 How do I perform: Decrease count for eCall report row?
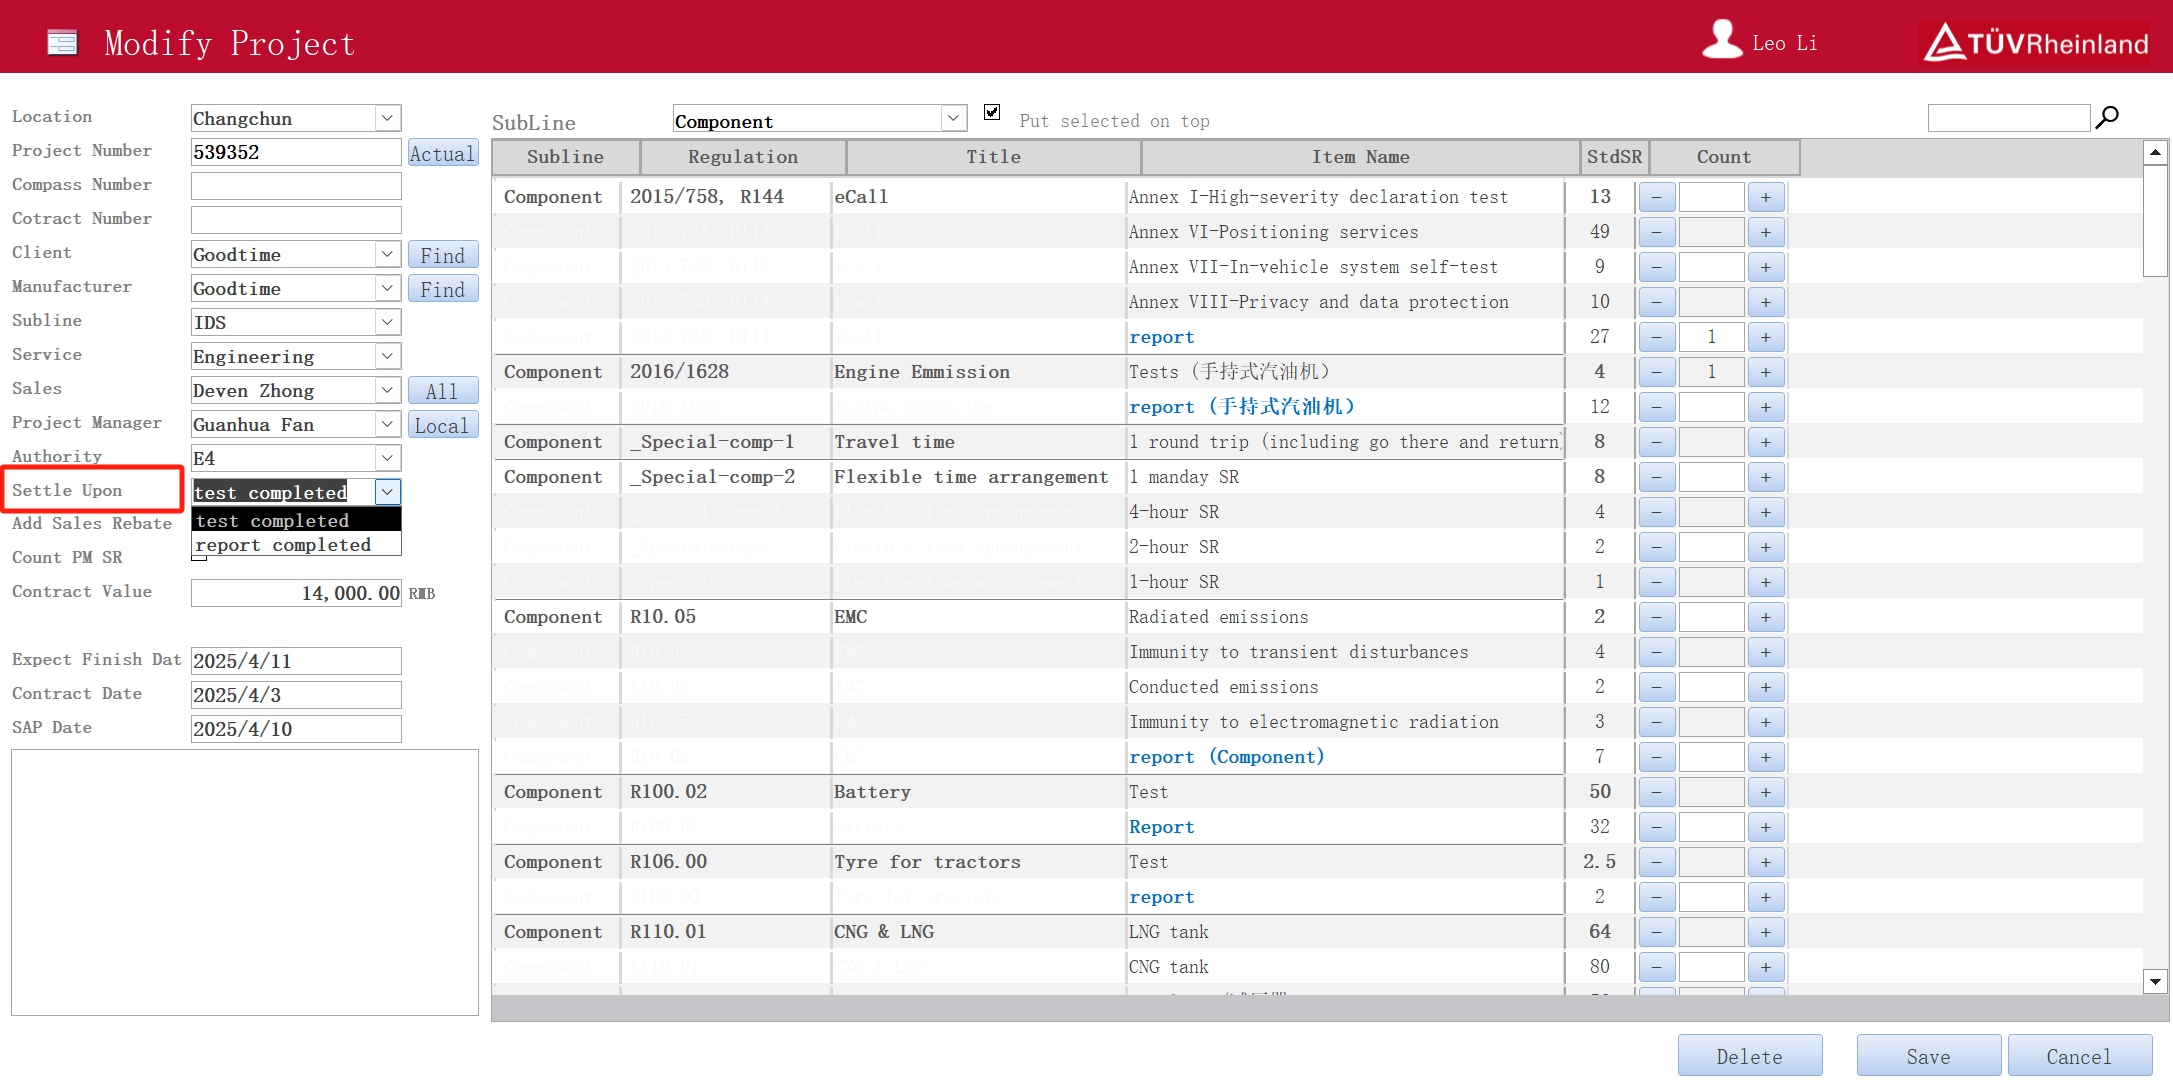coord(1657,337)
